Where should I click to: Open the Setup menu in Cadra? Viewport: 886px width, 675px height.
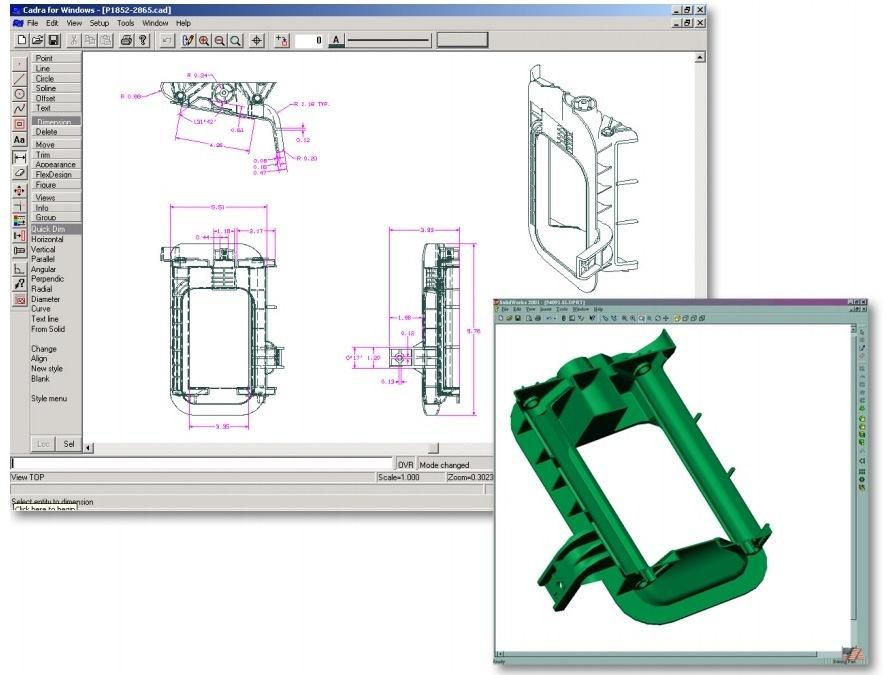pos(99,23)
